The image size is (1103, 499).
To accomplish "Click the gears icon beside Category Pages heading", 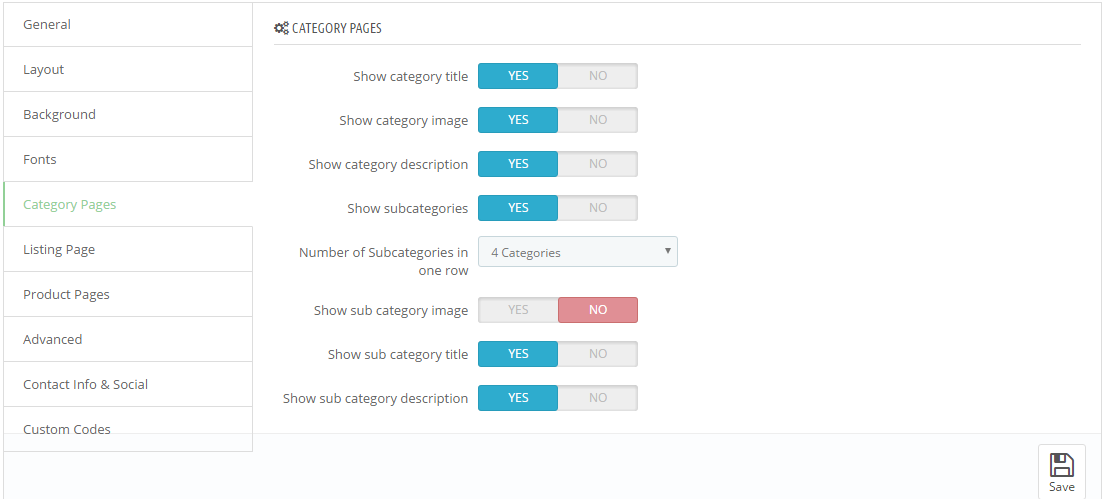I will click(x=281, y=29).
